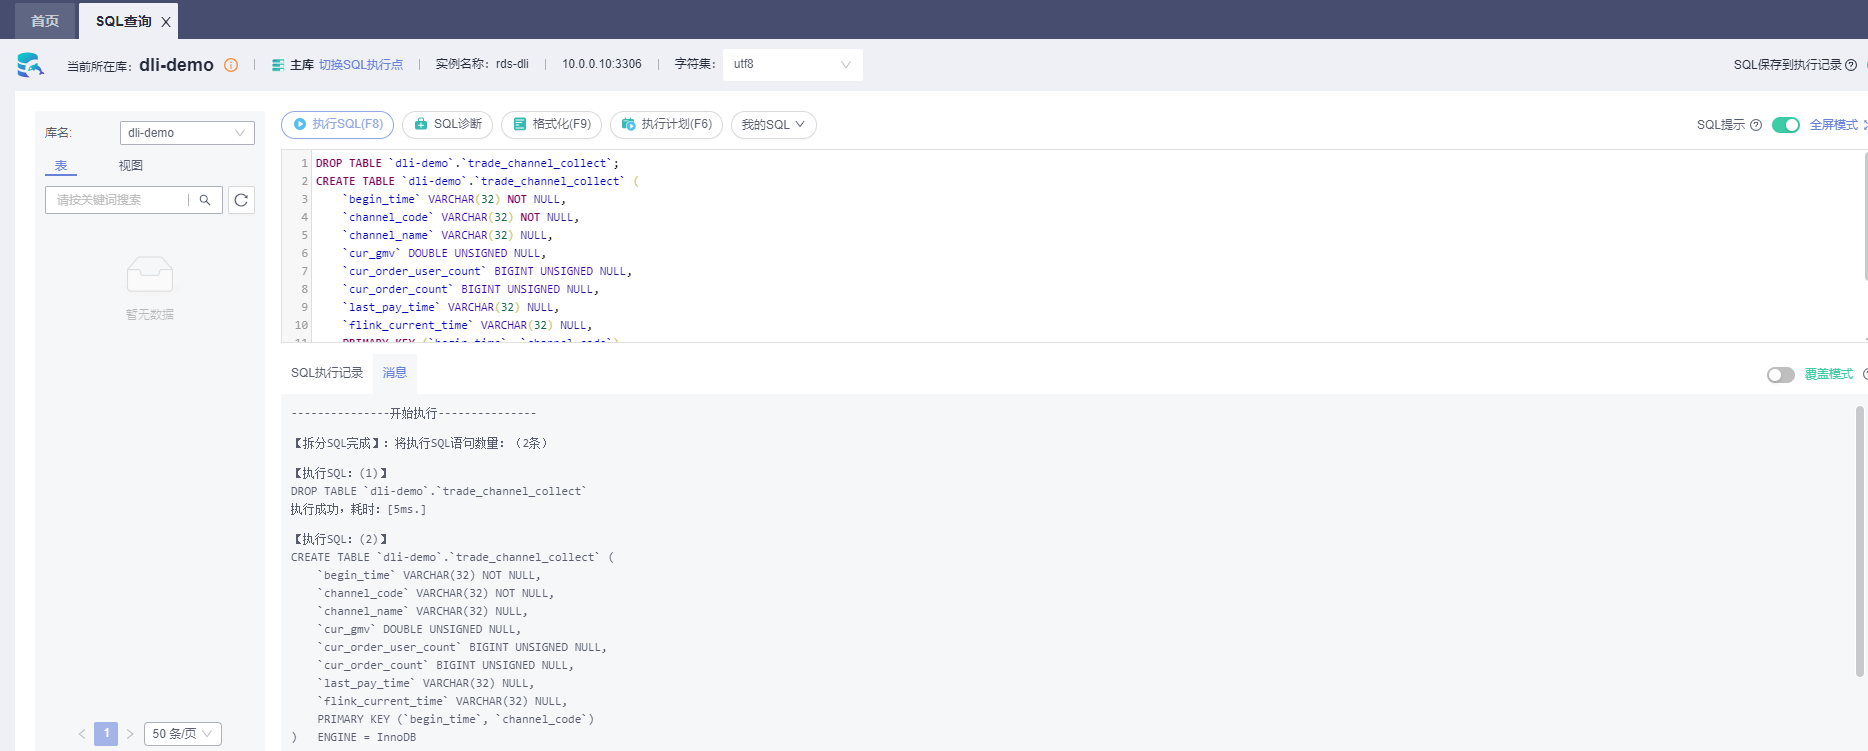The width and height of the screenshot is (1868, 751).
Task: Format the SQL with 格式化(F9)
Action: [x=552, y=125]
